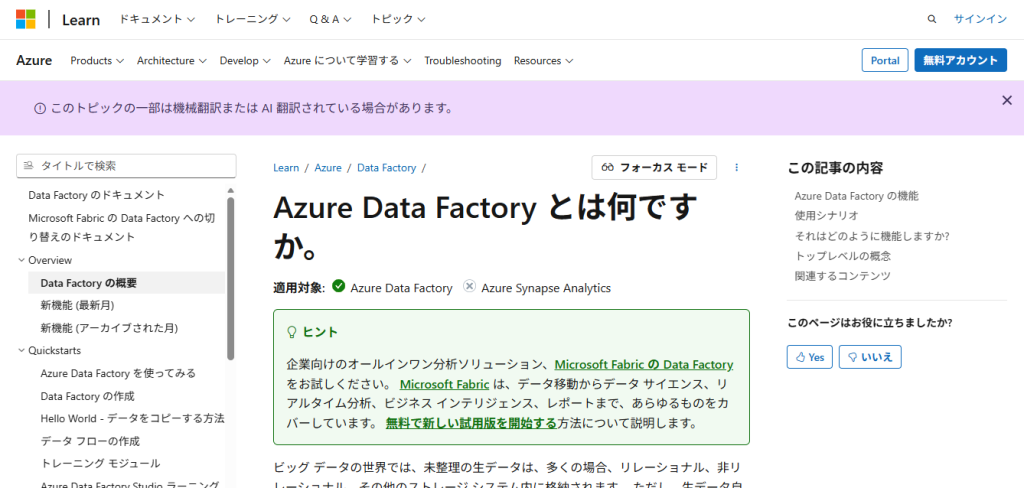The image size is (1024, 488).
Task: Open データ フローの作成 in sidebar
Action: pos(90,441)
